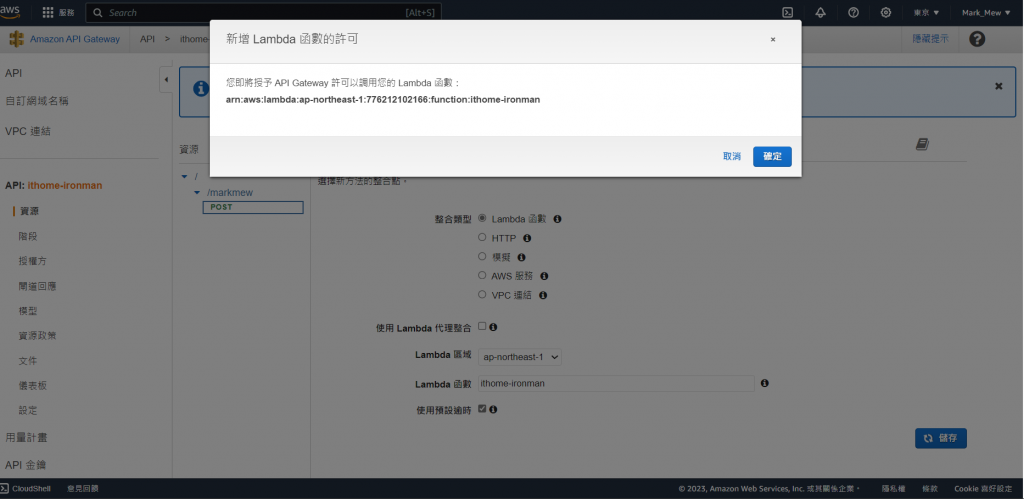The width and height of the screenshot is (1024, 499).
Task: Cancel the Lambda permission dialog
Action: [x=732, y=157]
